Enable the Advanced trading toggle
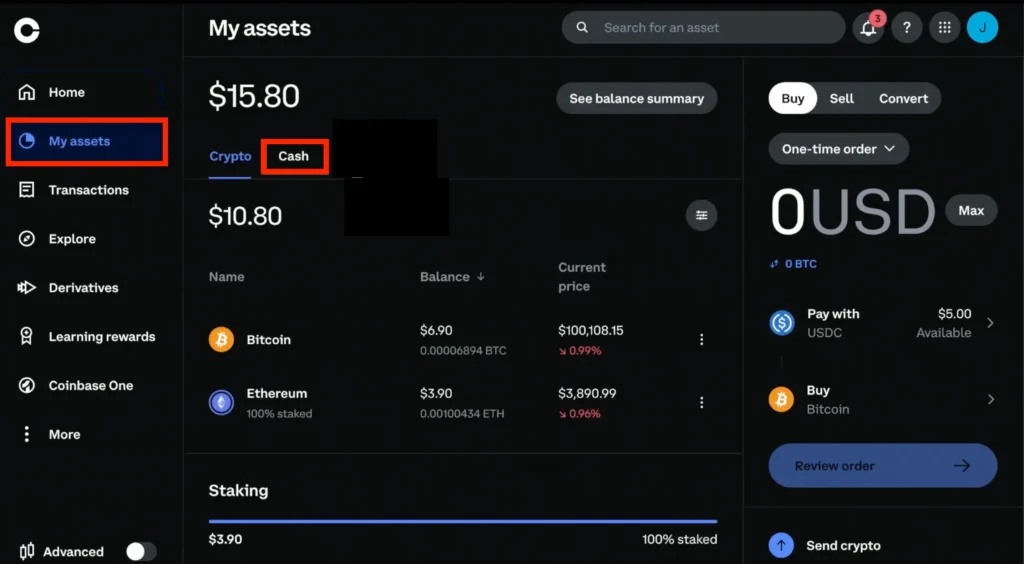This screenshot has height=564, width=1024. [x=141, y=551]
